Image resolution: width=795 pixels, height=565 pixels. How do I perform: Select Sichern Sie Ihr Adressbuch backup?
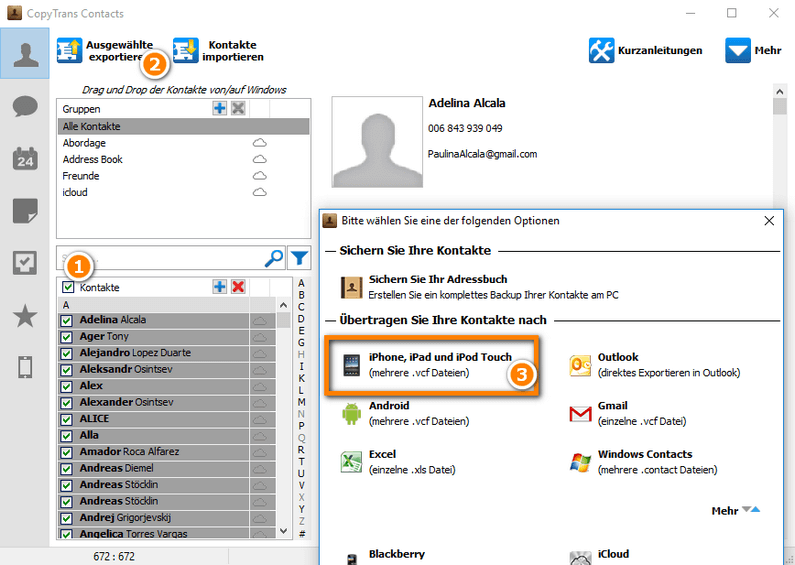point(480,287)
